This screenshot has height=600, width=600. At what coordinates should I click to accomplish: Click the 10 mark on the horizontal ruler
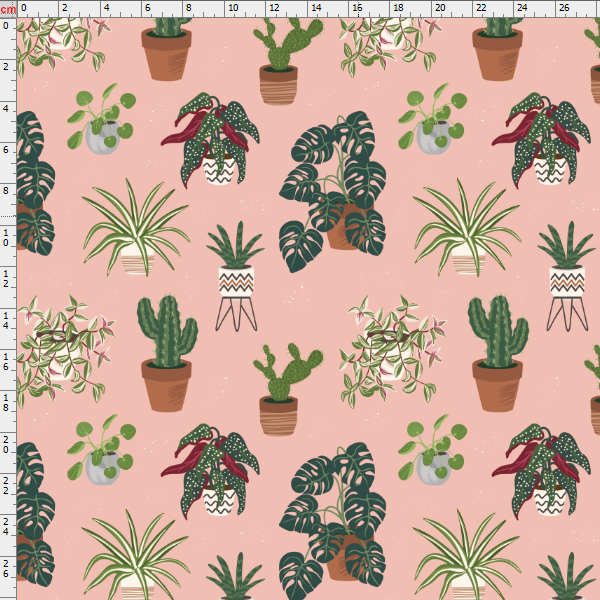[233, 8]
